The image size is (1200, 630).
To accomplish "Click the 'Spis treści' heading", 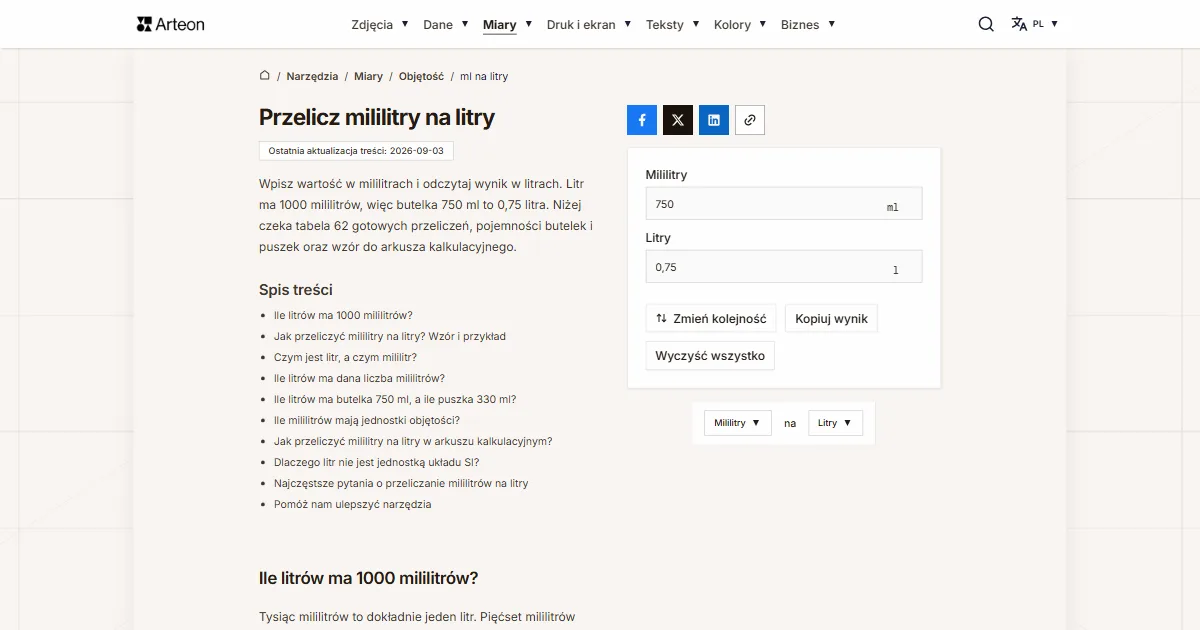I will coord(296,290).
